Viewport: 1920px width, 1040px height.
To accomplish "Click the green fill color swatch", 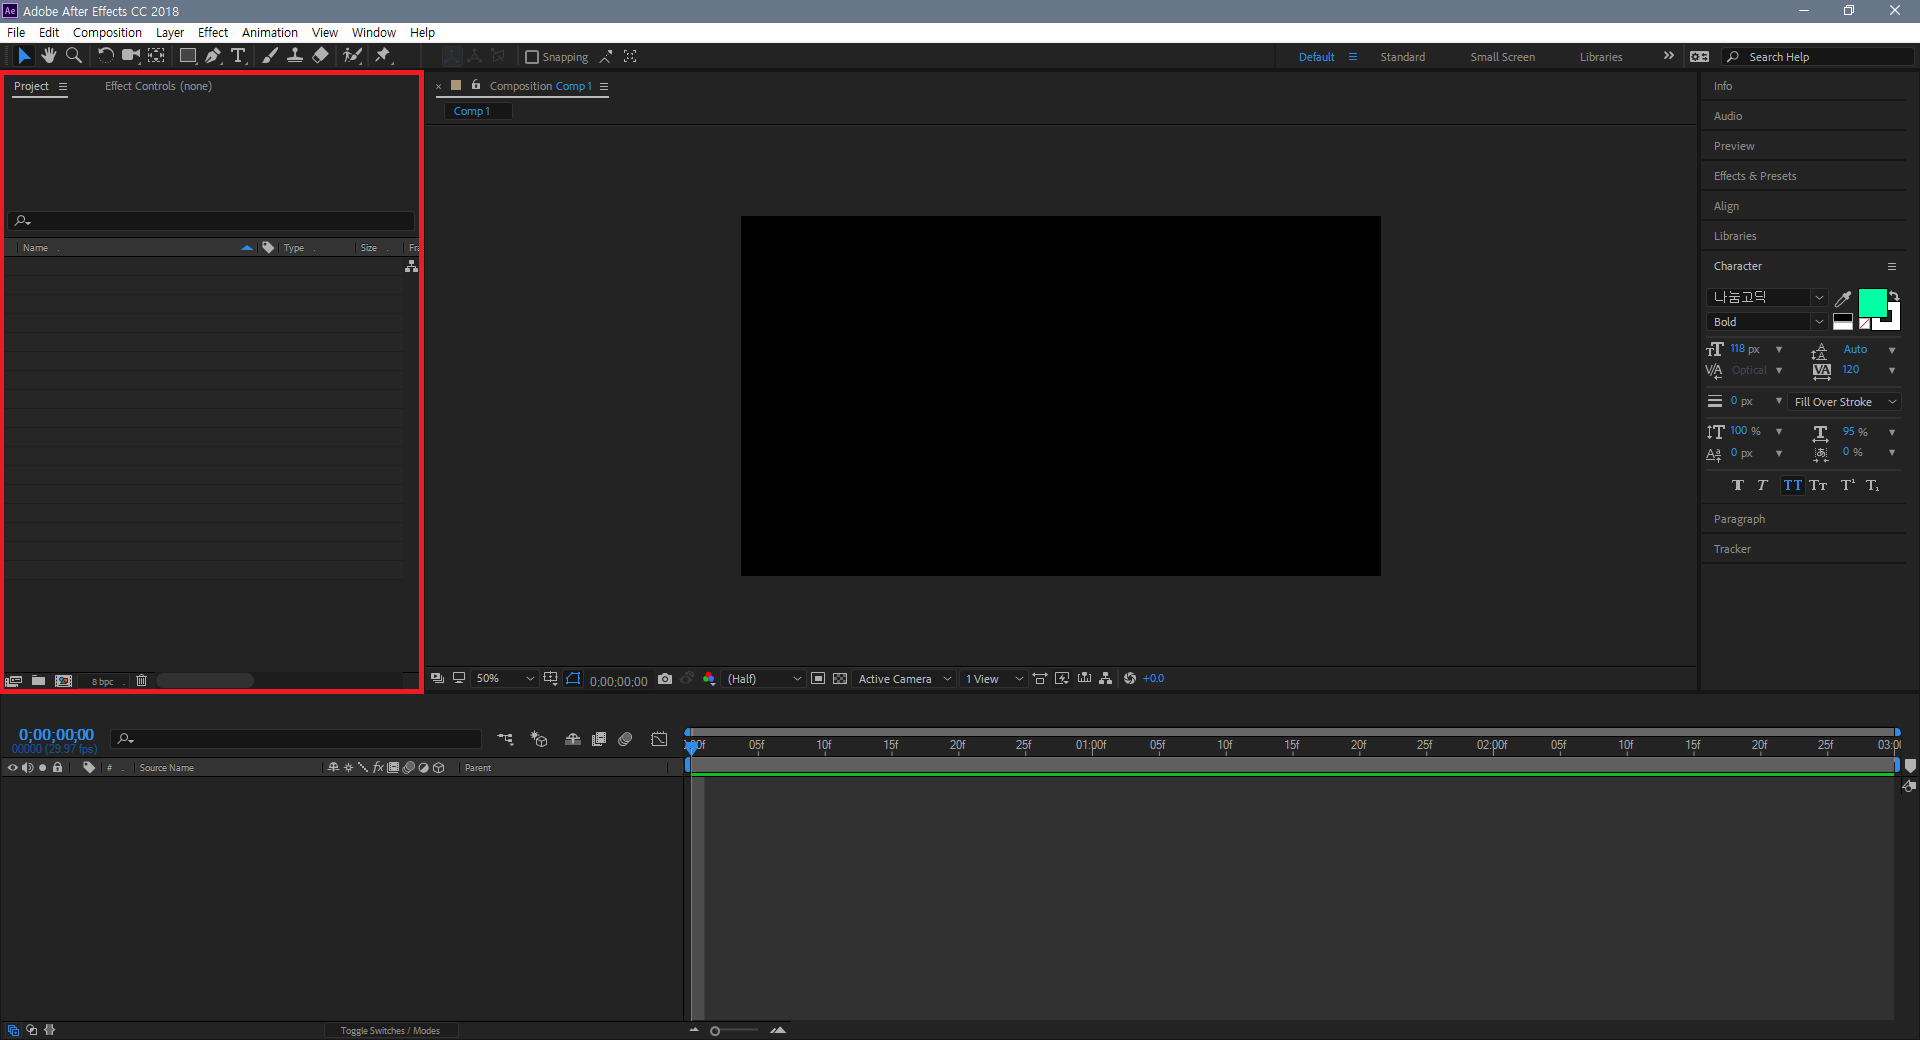I will pos(1872,303).
